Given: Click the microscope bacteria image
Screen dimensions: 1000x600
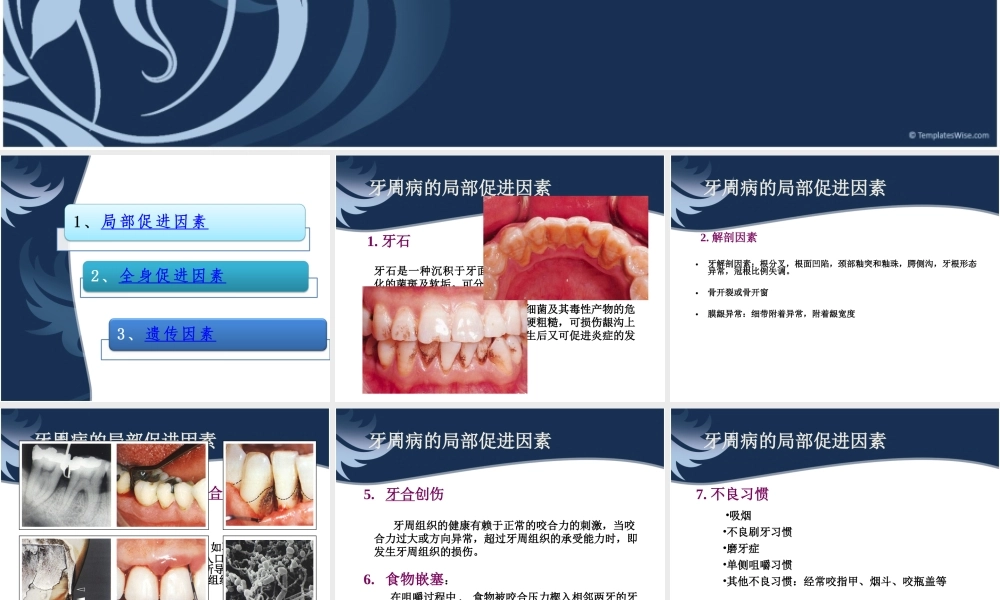Looking at the screenshot, I should click(x=268, y=568).
